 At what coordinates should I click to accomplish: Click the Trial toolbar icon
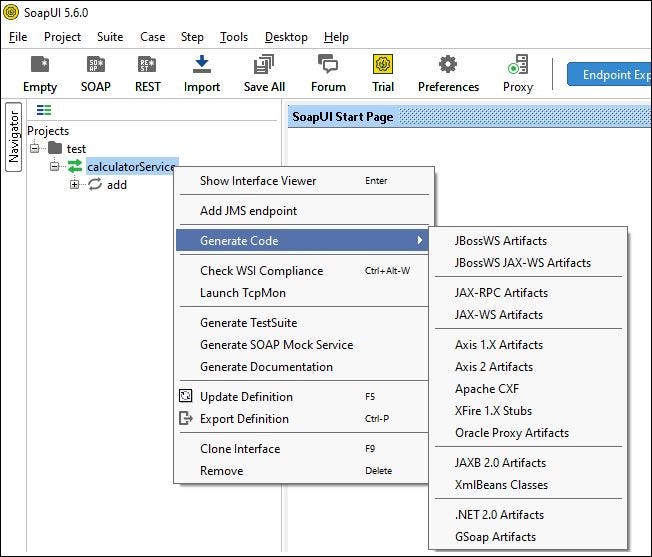(383, 64)
